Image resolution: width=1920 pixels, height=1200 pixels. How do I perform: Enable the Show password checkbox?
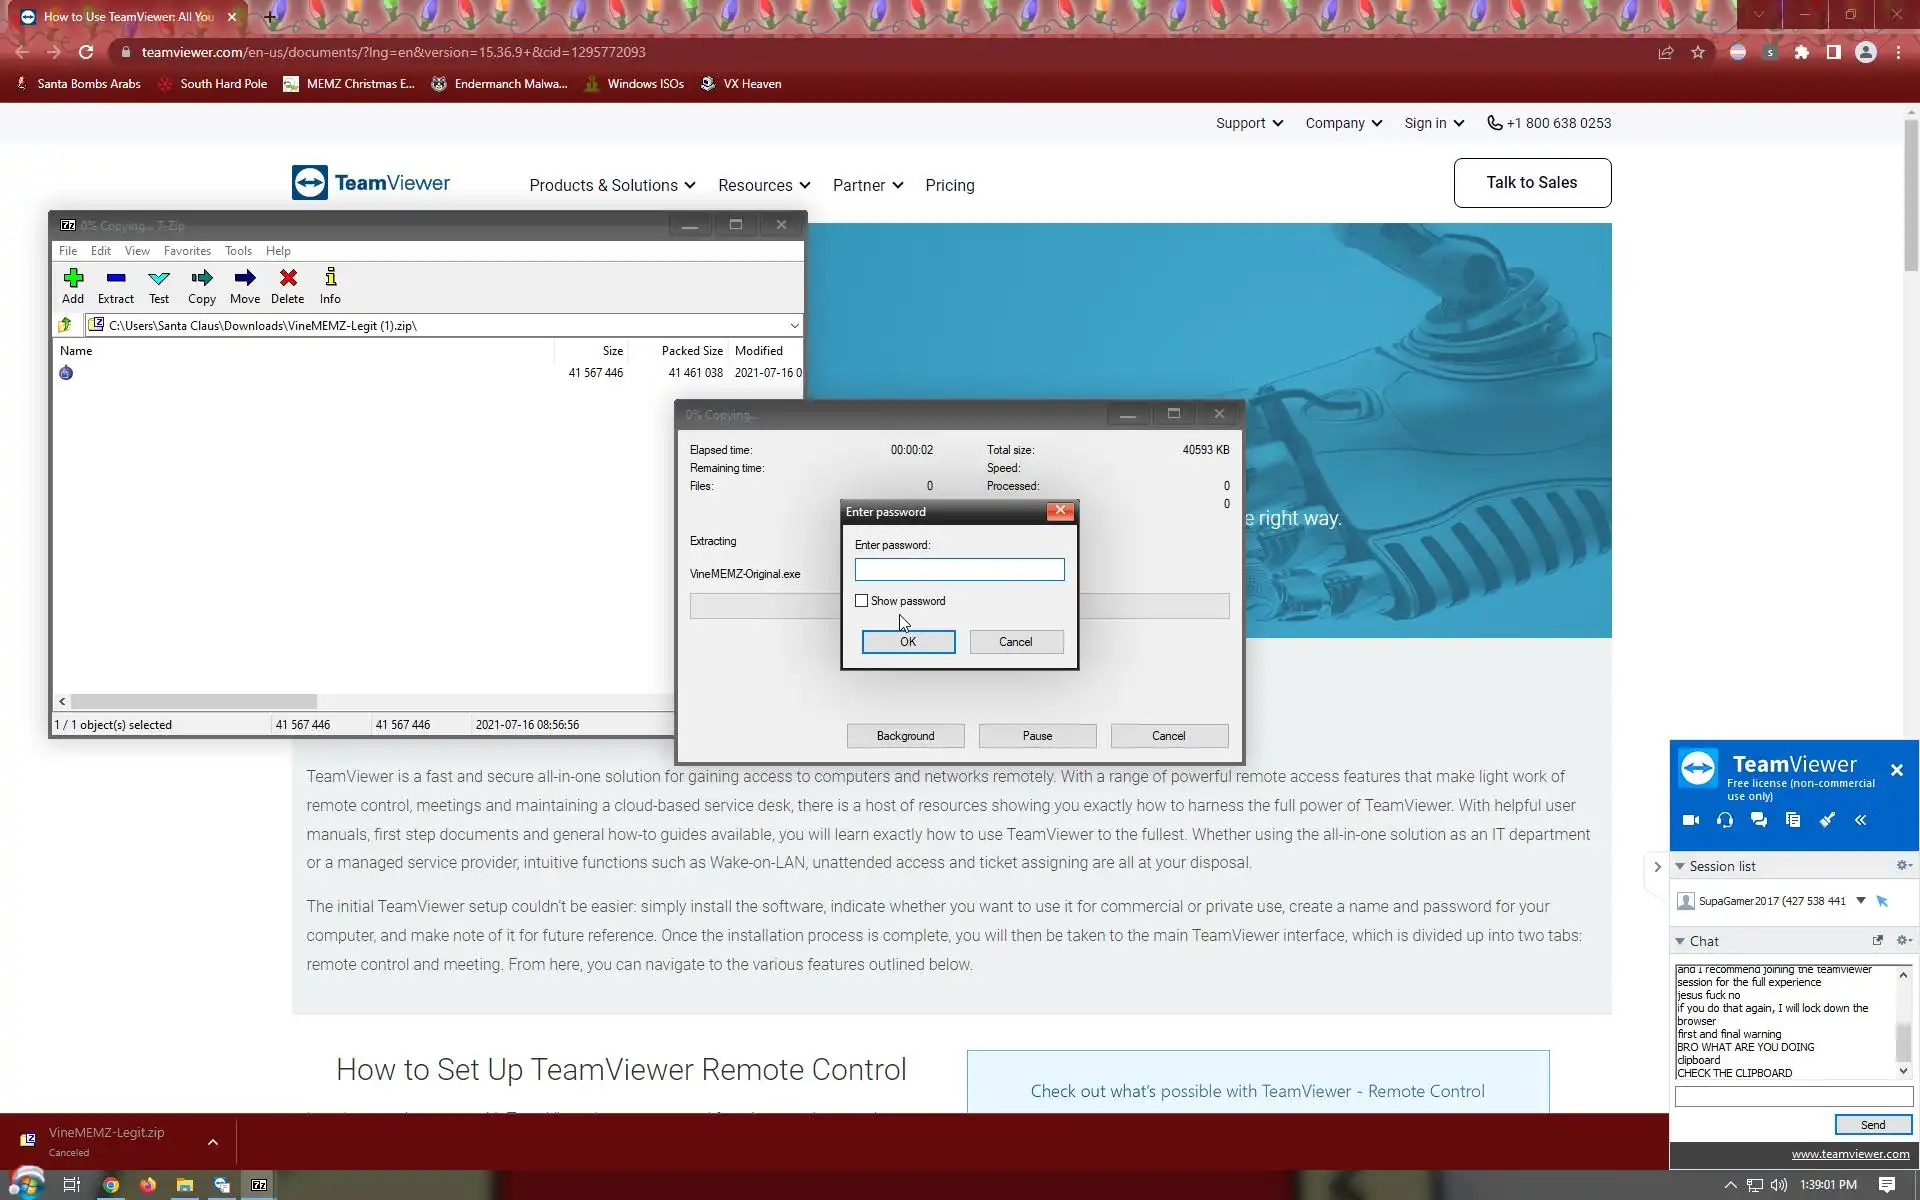coord(862,601)
